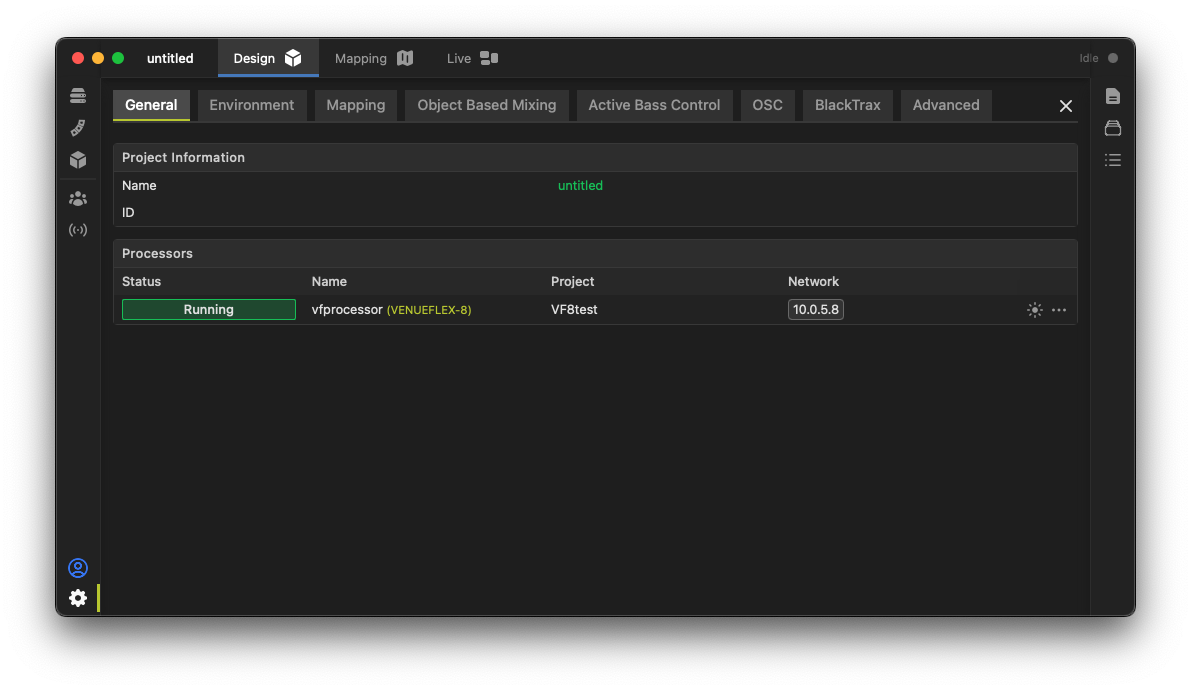Viewport: 1191px width, 690px height.
Task: Click the archive tray icon in right sidebar
Action: click(x=1113, y=128)
